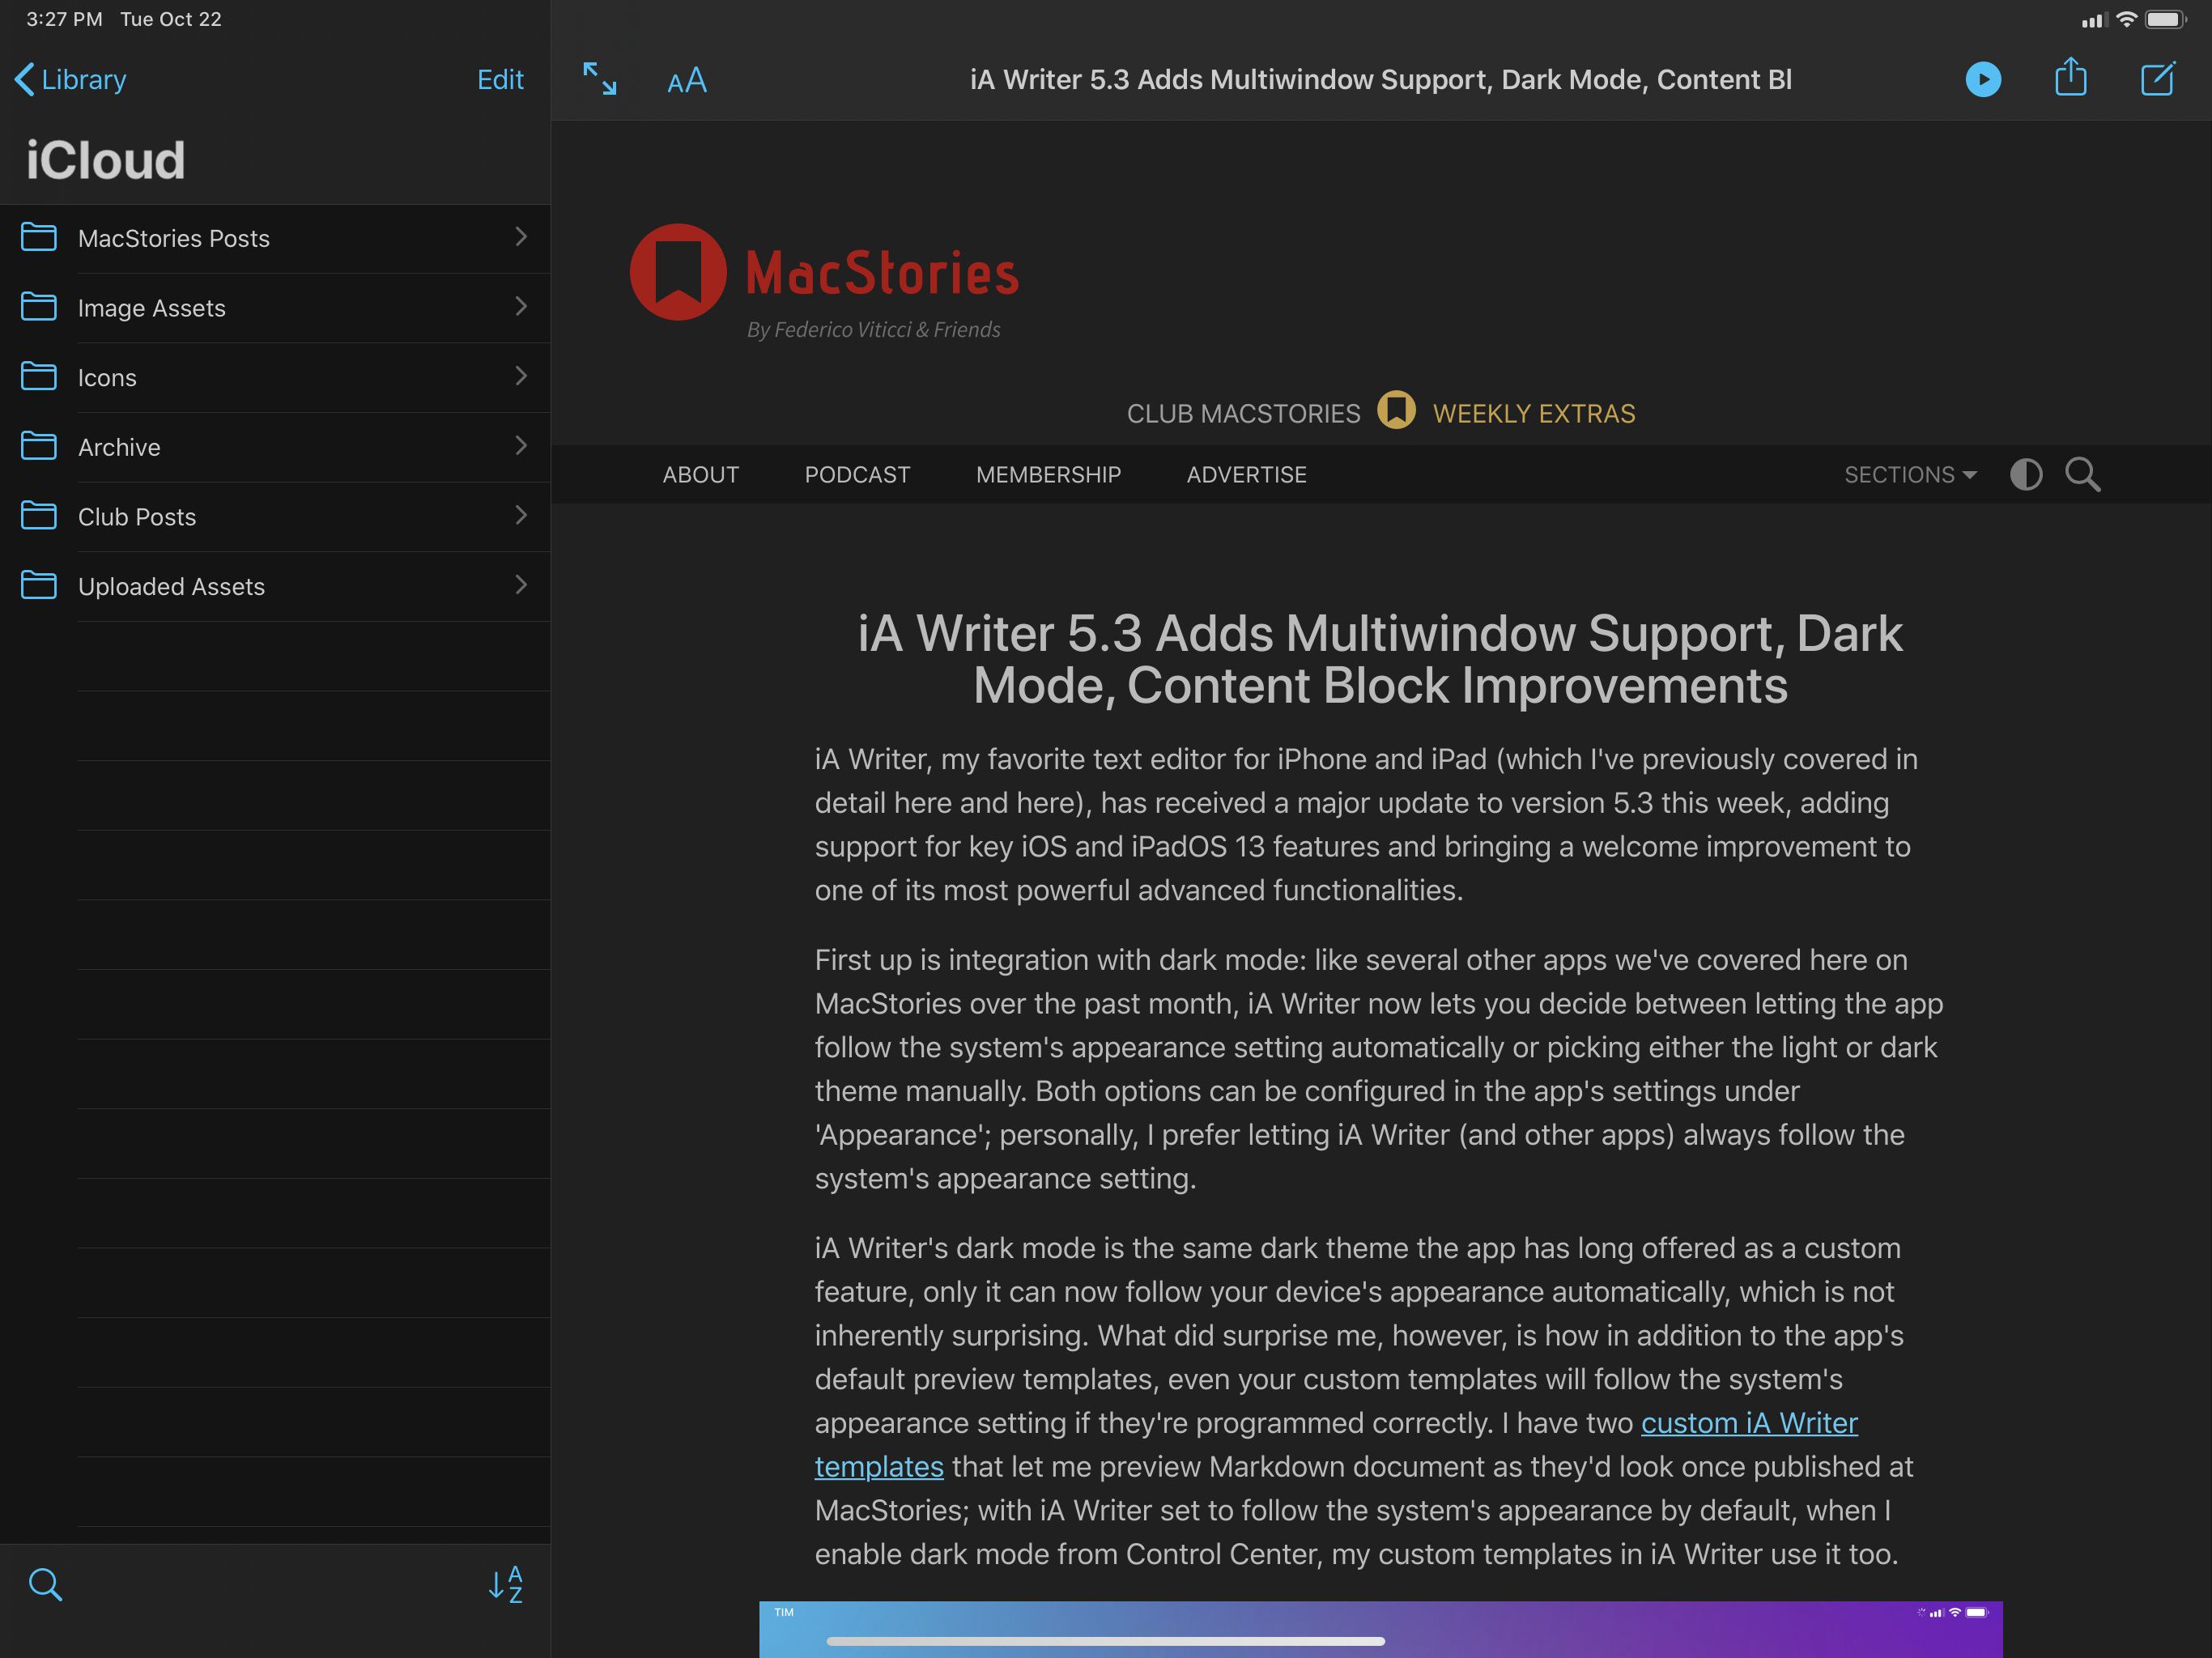This screenshot has height=1658, width=2212.
Task: Expand Archive row chevron
Action: tap(521, 445)
